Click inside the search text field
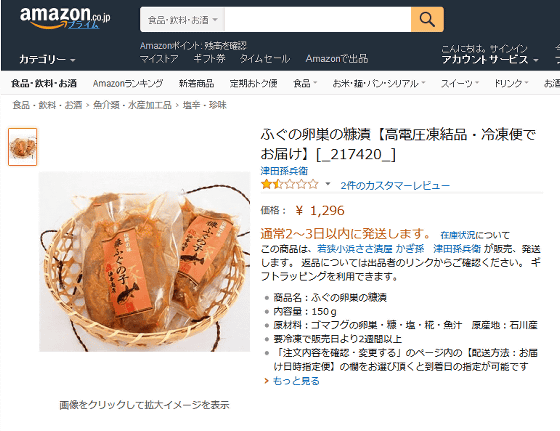 tap(318, 20)
